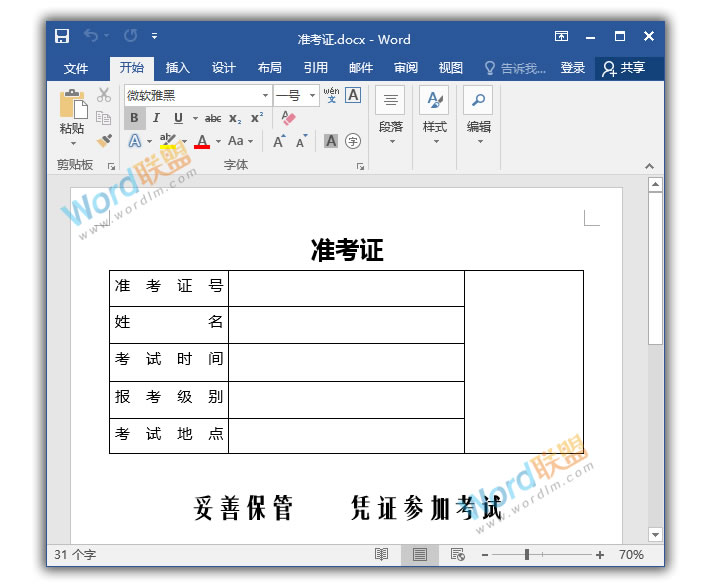Open the 布局 ribbon tab

pyautogui.click(x=269, y=68)
